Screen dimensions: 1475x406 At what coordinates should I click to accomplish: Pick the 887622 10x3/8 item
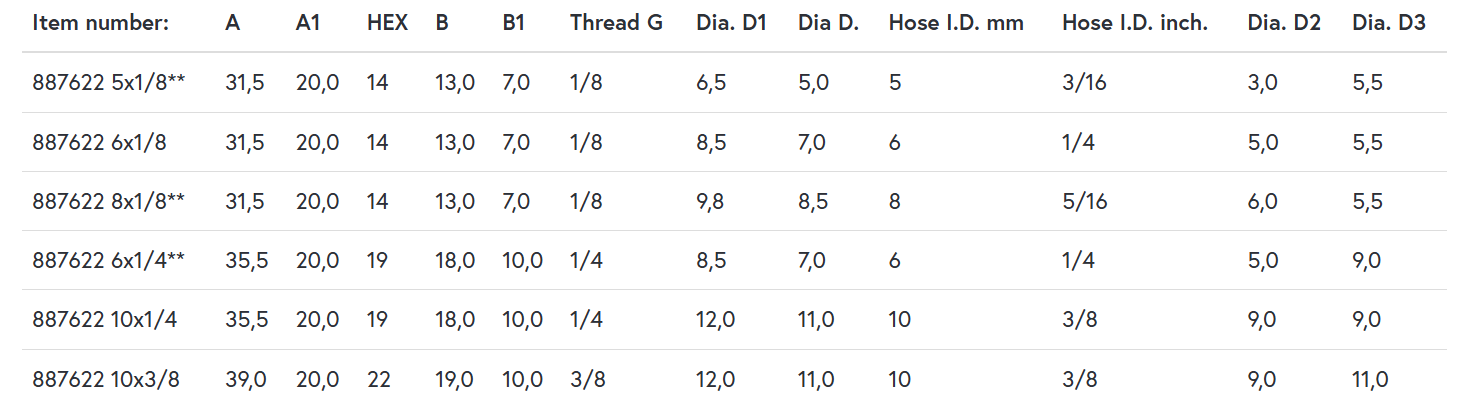point(103,380)
